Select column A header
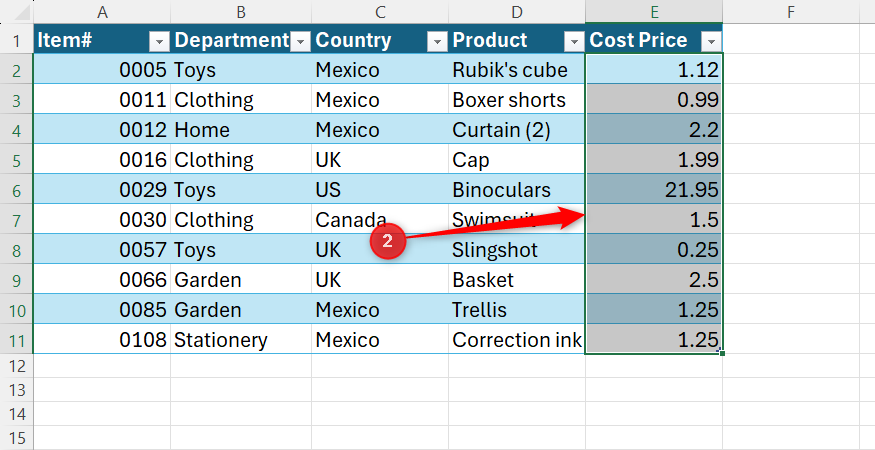875x450 pixels. pyautogui.click(x=102, y=12)
